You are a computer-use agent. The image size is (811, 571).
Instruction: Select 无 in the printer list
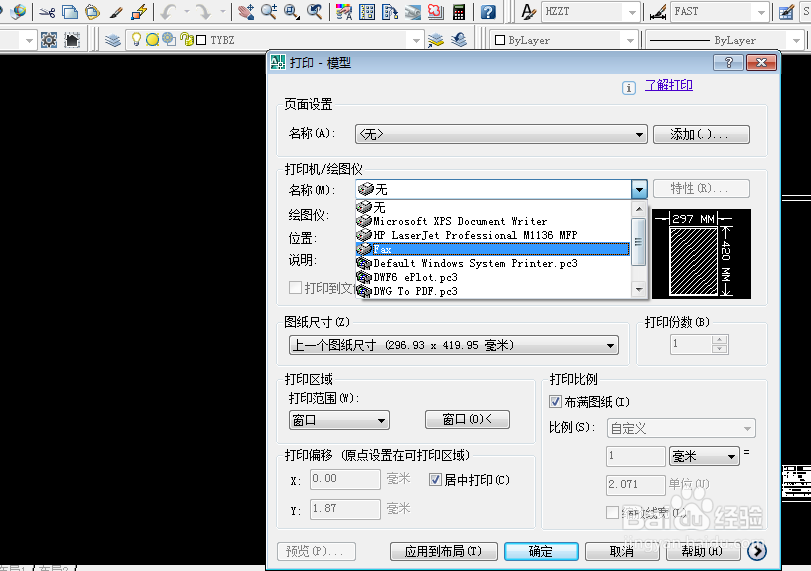493,207
